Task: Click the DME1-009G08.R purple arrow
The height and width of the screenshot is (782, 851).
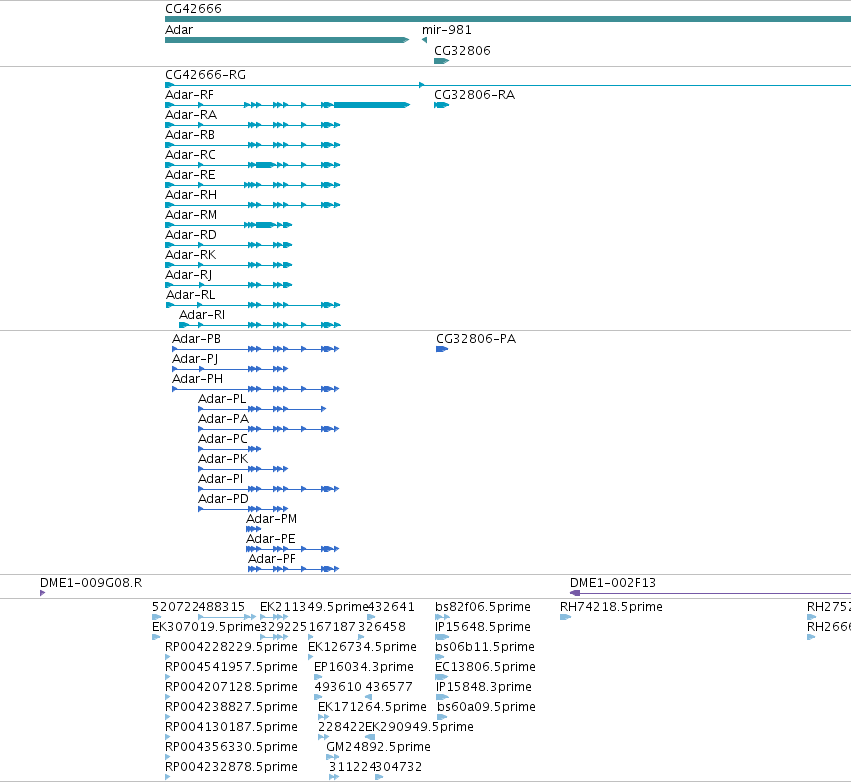Action: [x=42, y=593]
